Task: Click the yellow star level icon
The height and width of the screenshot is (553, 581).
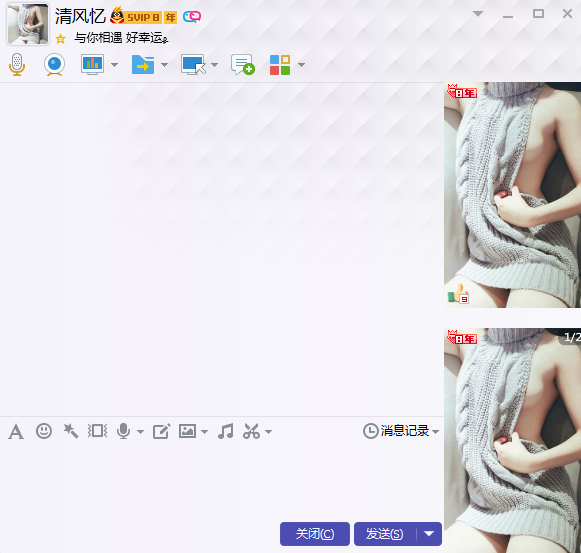Action: coord(60,39)
